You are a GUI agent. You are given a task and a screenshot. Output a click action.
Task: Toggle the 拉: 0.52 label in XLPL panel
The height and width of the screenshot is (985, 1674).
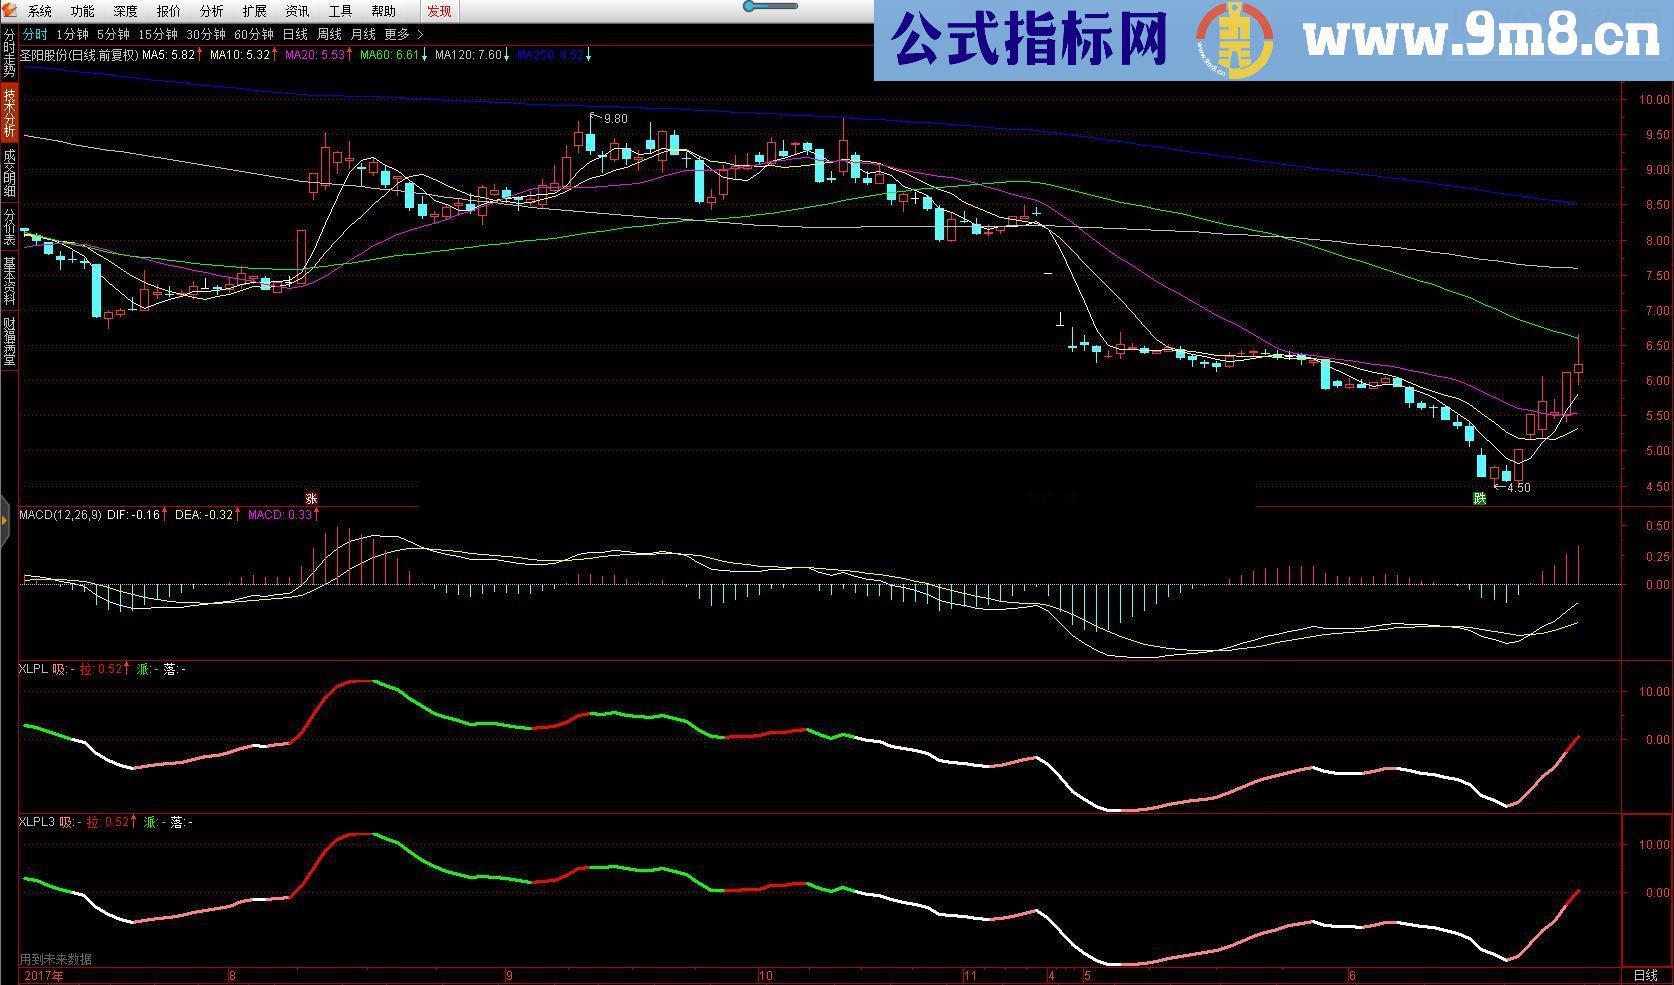[104, 670]
